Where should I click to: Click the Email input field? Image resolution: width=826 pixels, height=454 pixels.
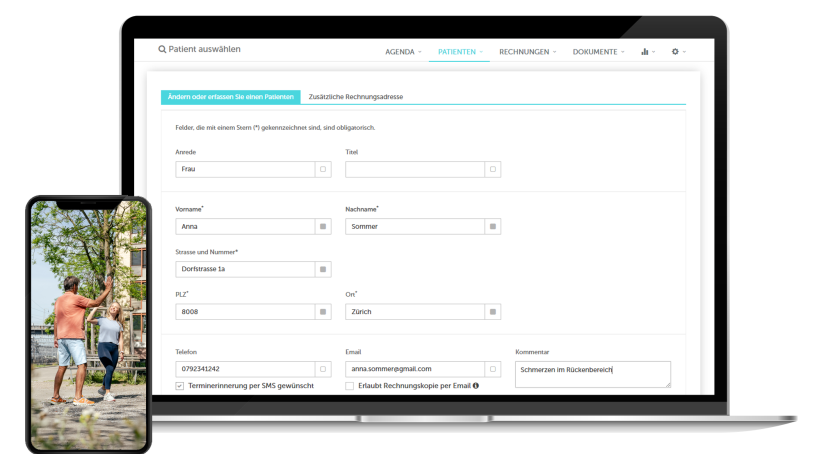(x=415, y=369)
